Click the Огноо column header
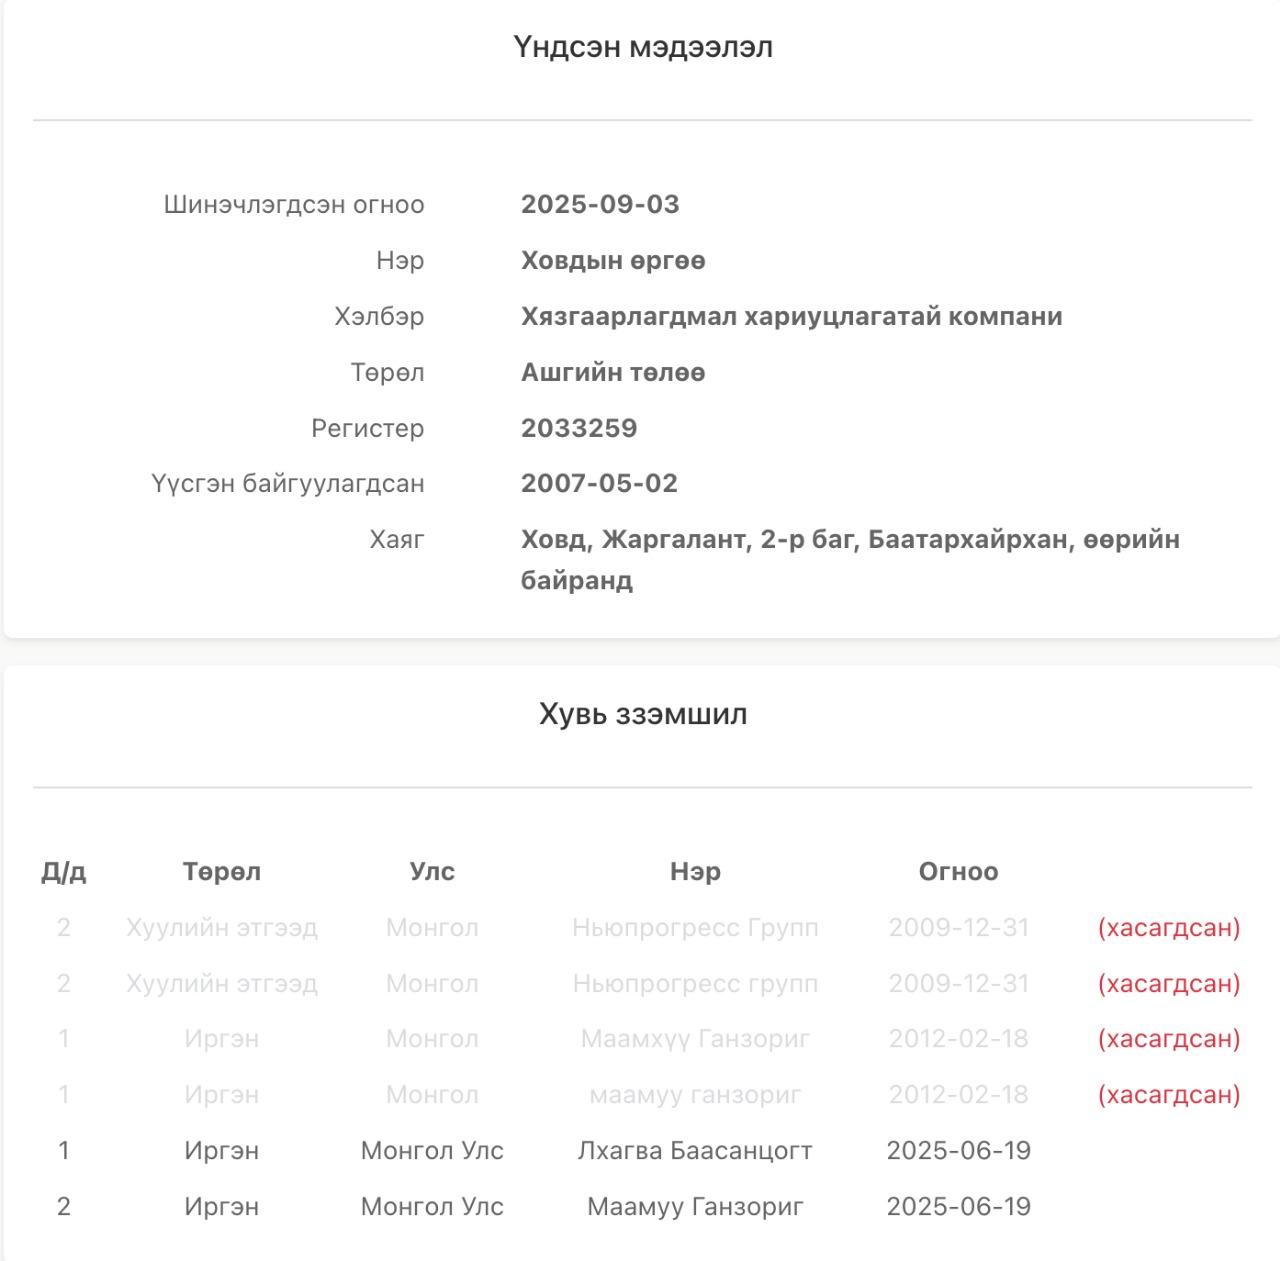1280x1261 pixels. click(x=958, y=871)
